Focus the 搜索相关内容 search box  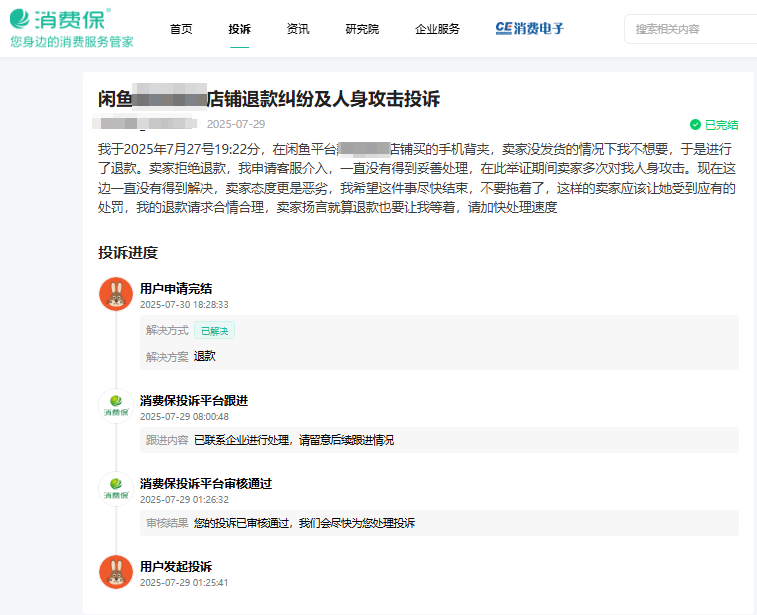690,29
